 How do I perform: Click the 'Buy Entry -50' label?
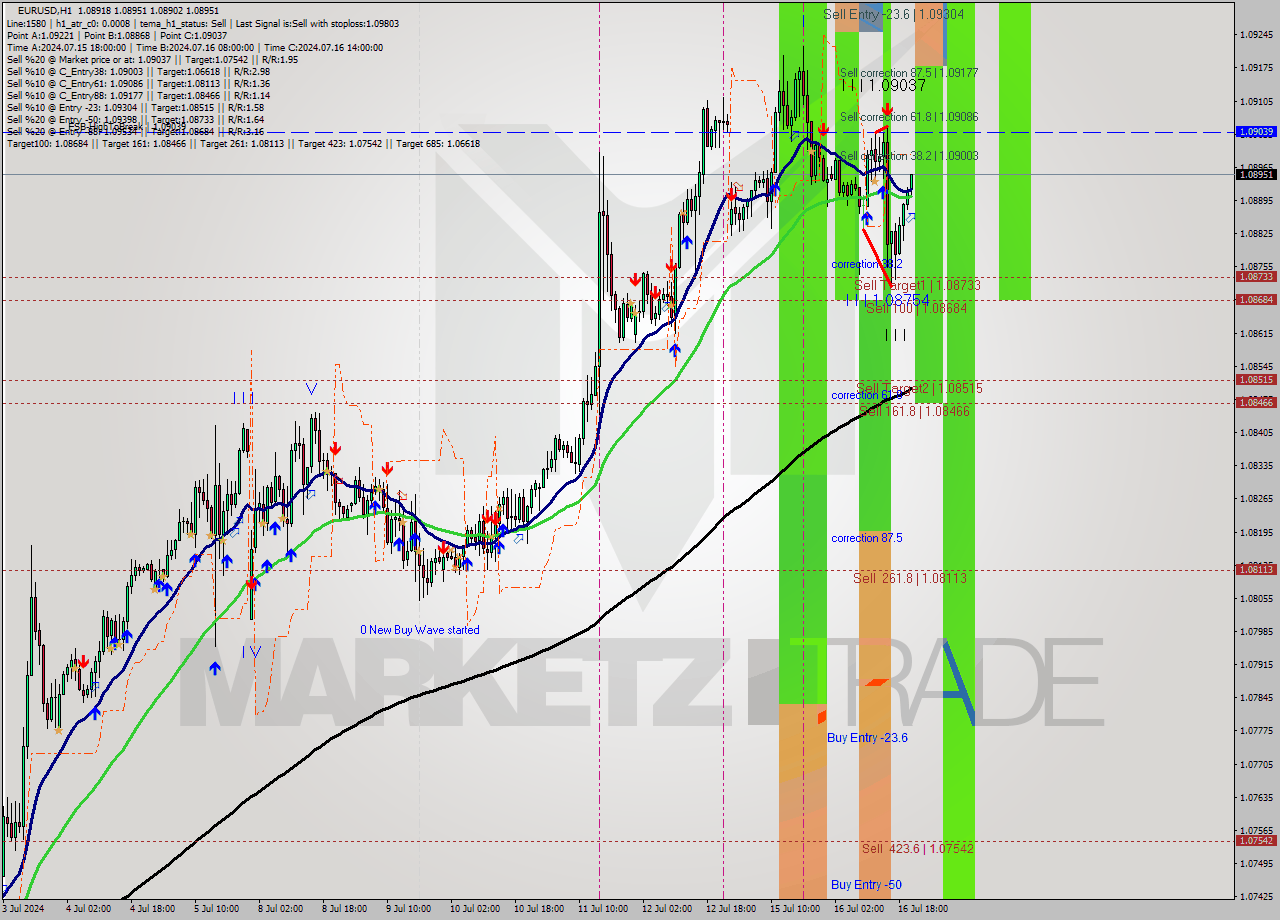[866, 885]
